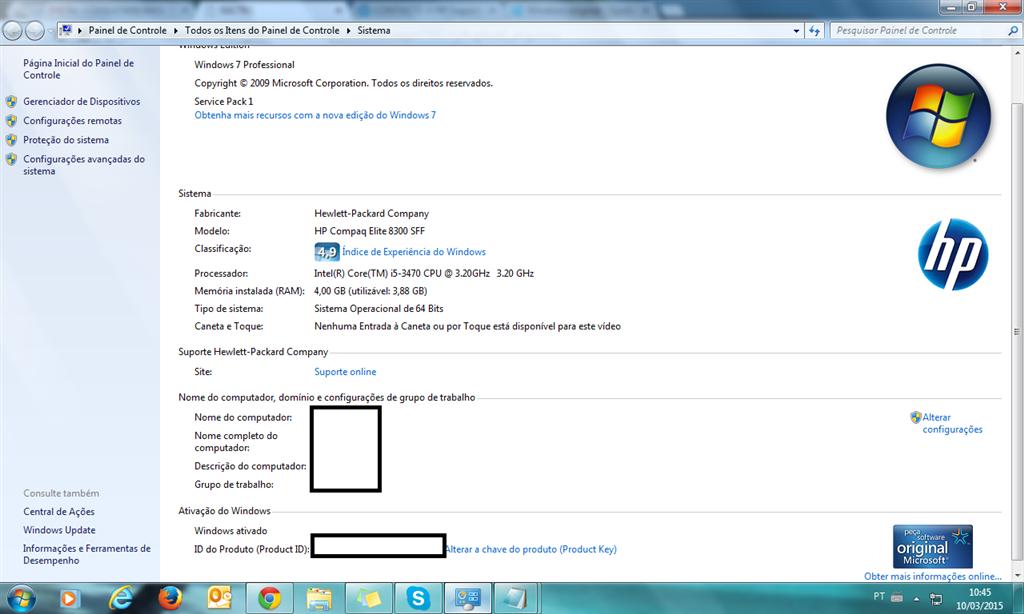Open Google Chrome from the taskbar
The image size is (1024, 614).
269,599
